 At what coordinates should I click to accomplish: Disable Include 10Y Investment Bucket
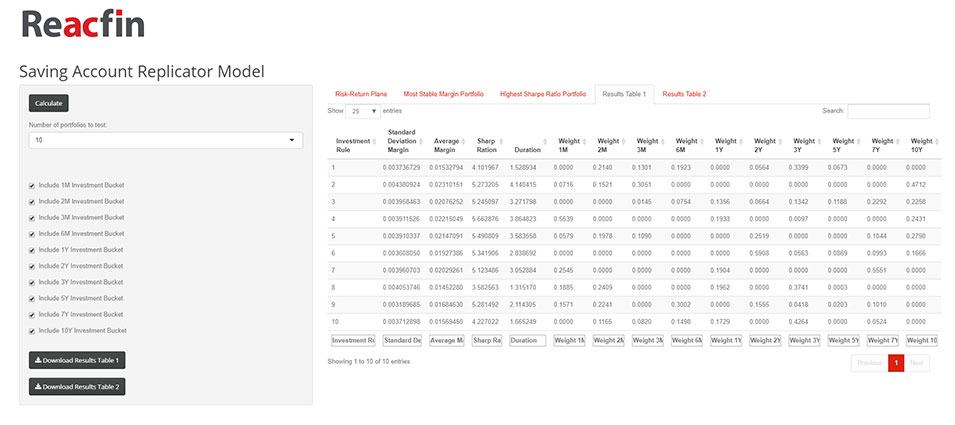tap(32, 330)
